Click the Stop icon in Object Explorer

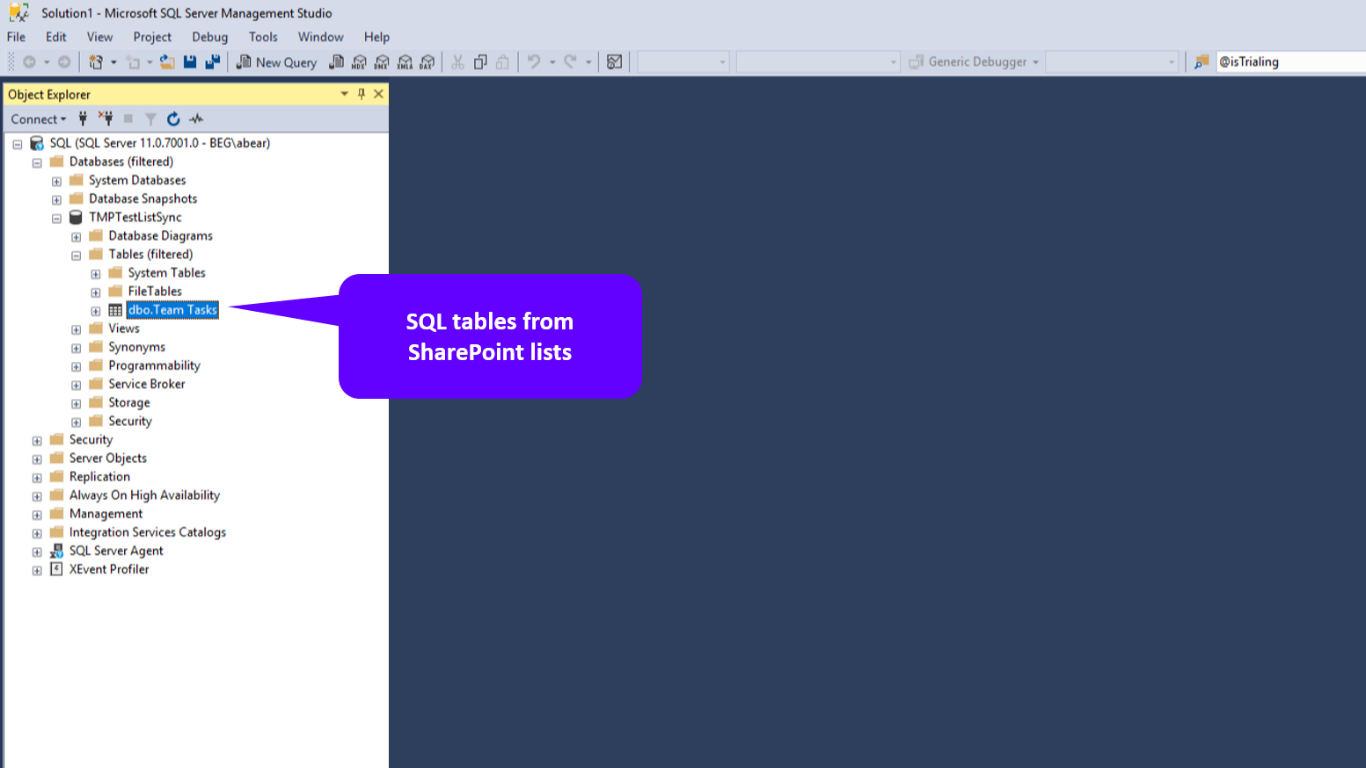[128, 119]
